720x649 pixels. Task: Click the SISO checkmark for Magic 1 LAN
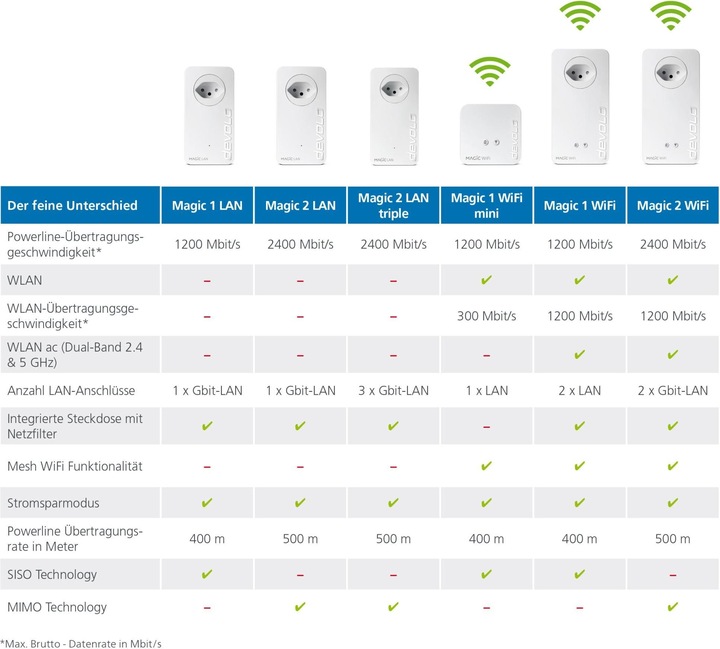[207, 574]
